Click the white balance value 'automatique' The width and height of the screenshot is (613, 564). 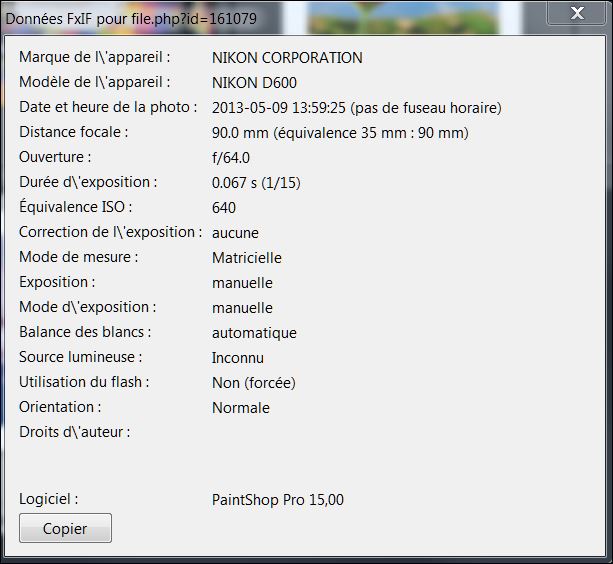254,333
